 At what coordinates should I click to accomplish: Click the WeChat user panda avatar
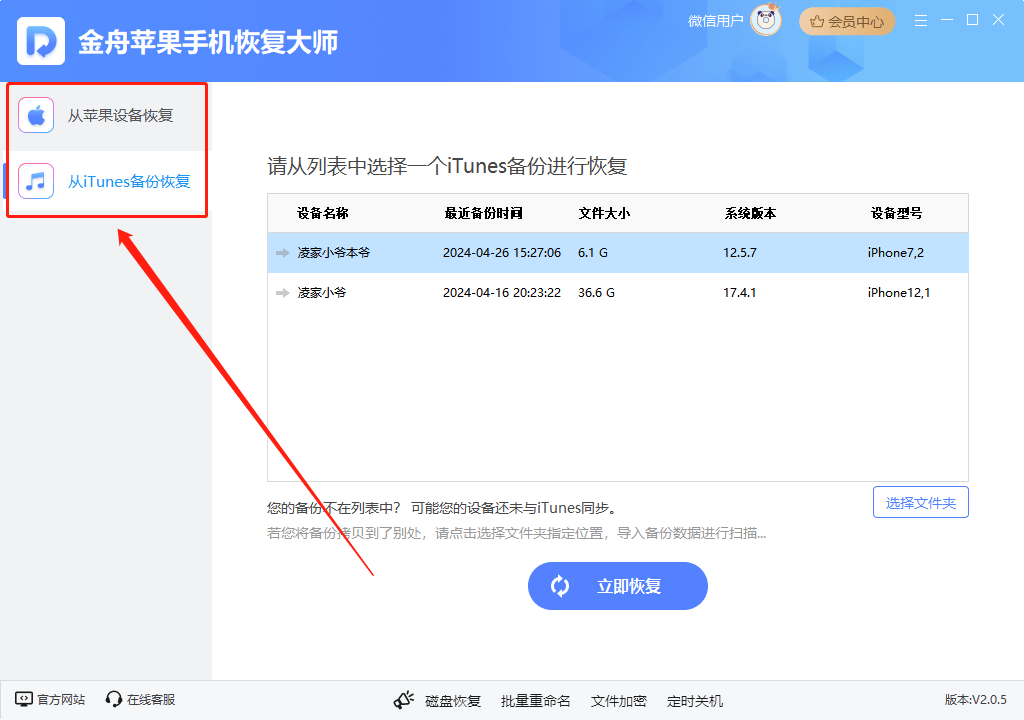[765, 20]
